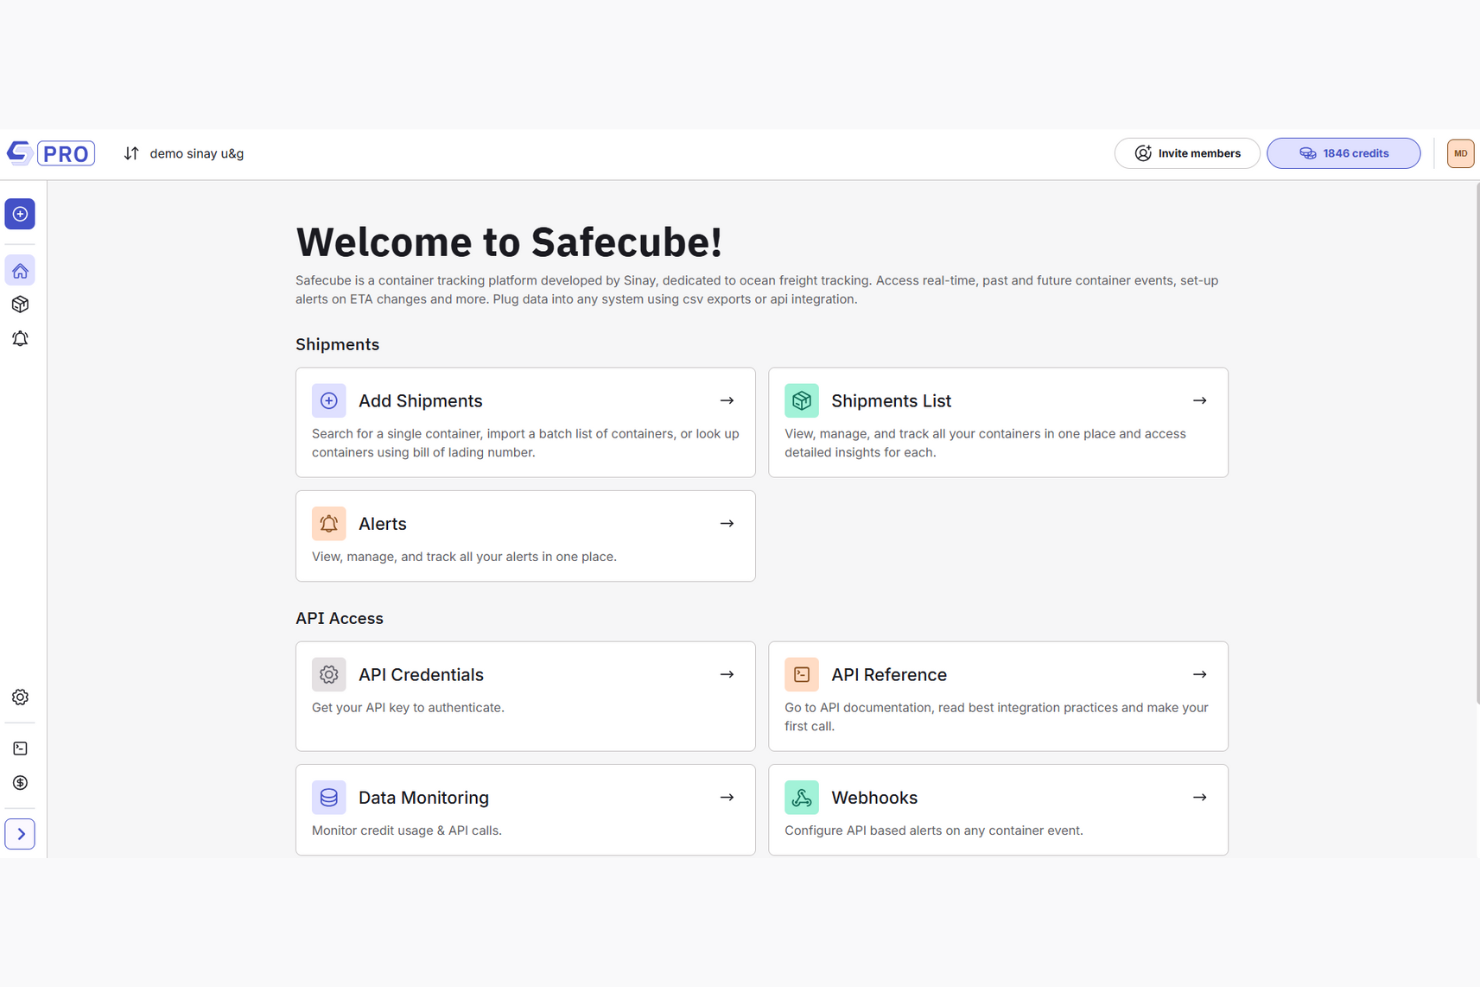Switch organization via demo sinay u&g selector
1480x987 pixels.
[184, 153]
